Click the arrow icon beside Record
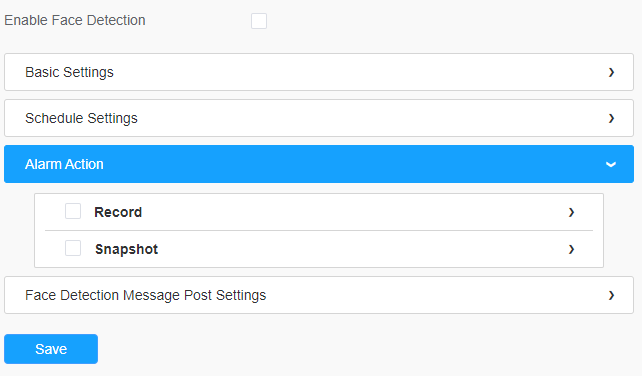 point(572,212)
